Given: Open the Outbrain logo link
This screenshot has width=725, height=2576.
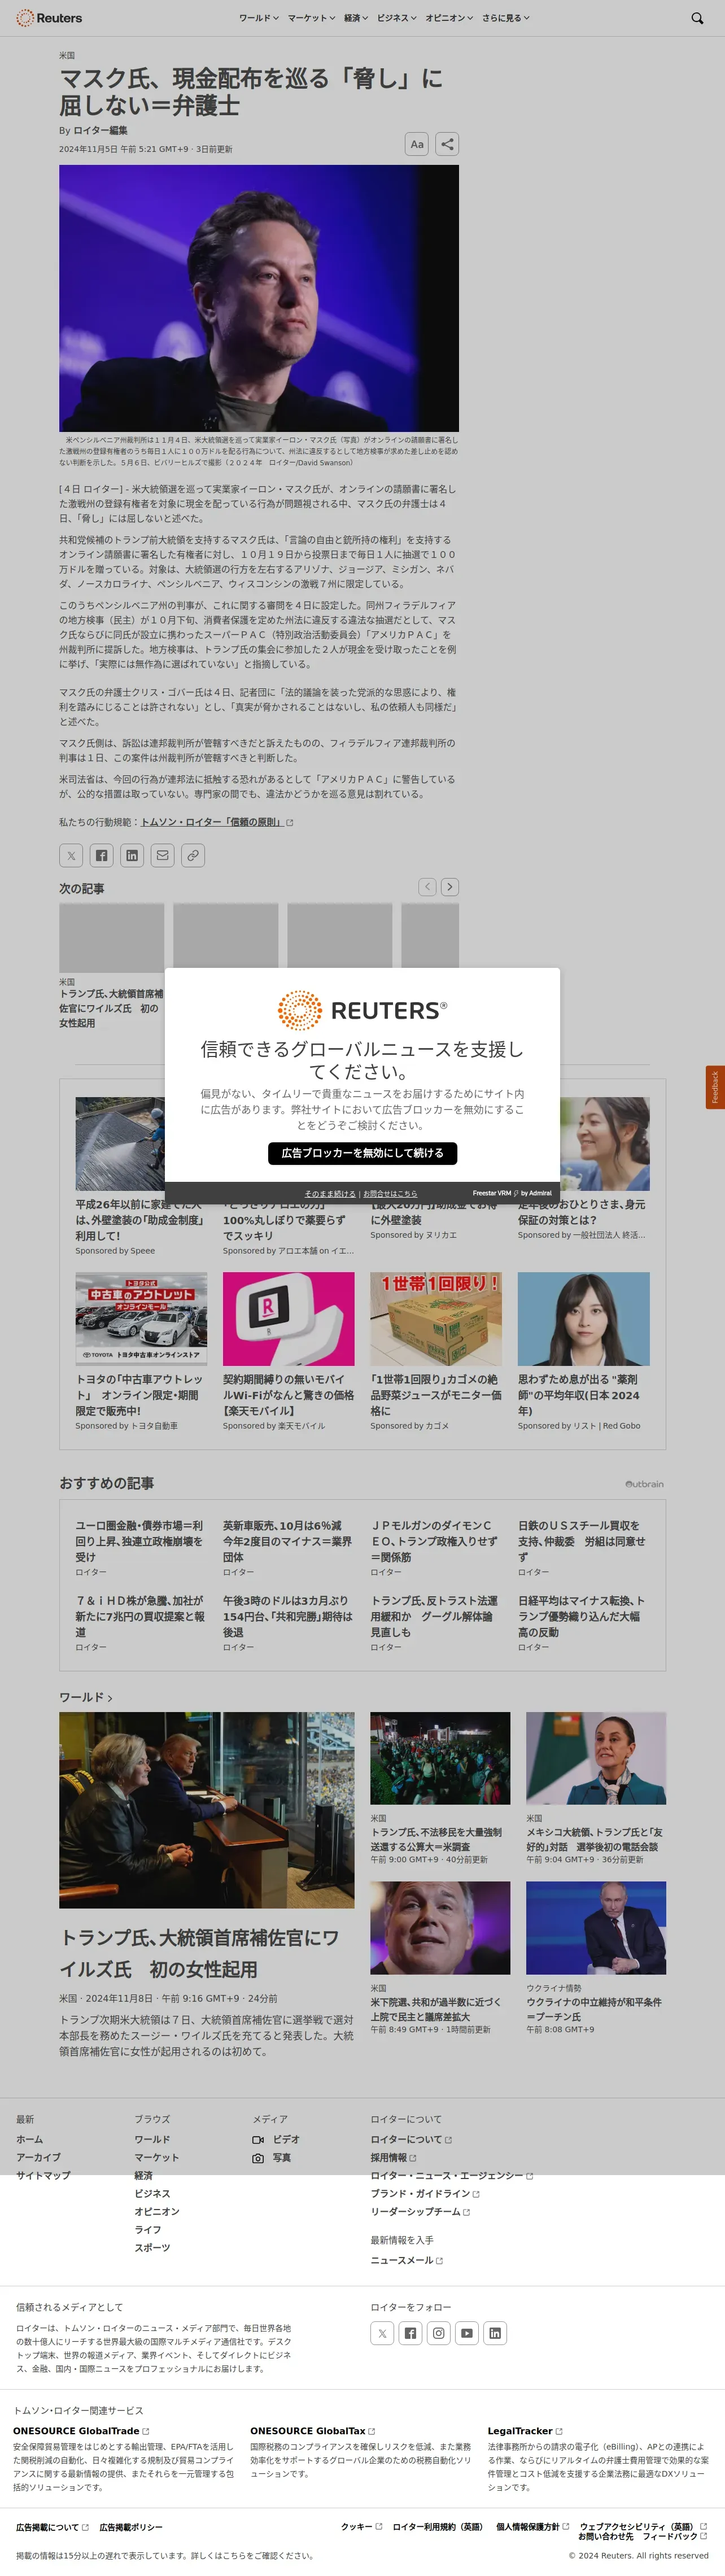Looking at the screenshot, I should 644,1484.
